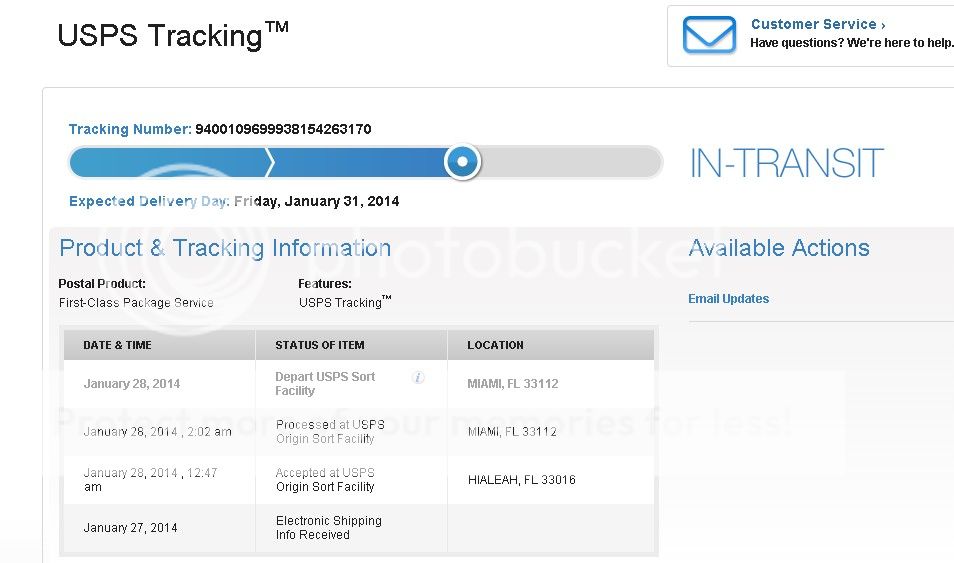Click expected delivery date Friday, January 31, 2014
Viewport: 954px width, 563px height.
pyautogui.click(x=316, y=201)
